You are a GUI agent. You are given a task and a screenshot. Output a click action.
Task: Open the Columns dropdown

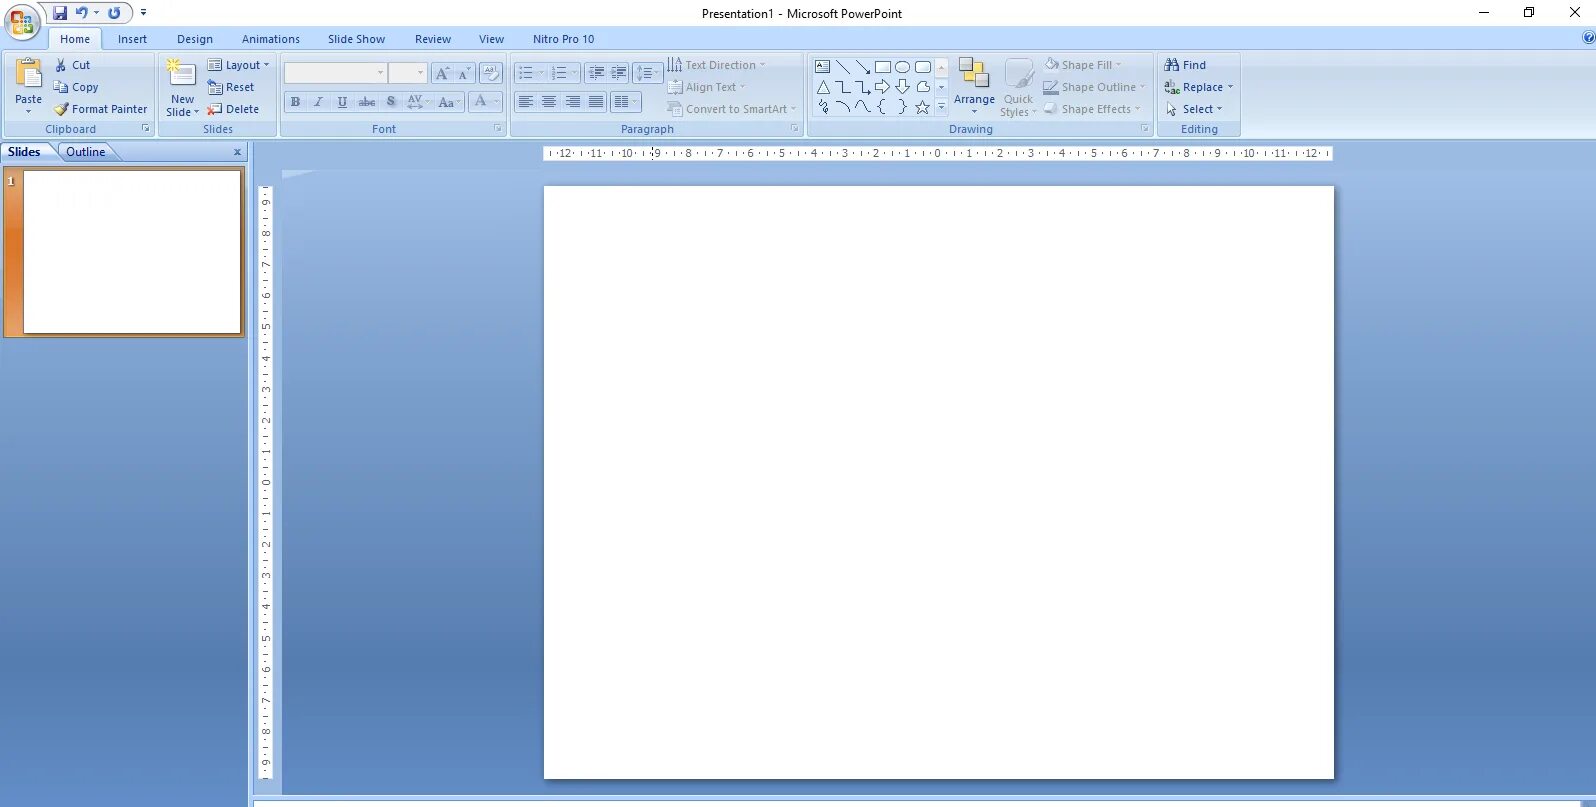[625, 102]
